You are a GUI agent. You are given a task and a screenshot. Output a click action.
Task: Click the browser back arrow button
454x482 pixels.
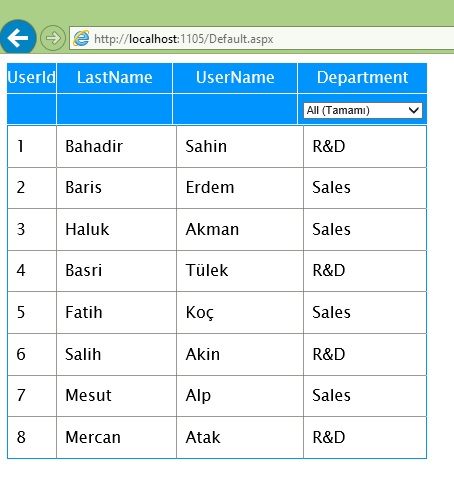[x=18, y=38]
